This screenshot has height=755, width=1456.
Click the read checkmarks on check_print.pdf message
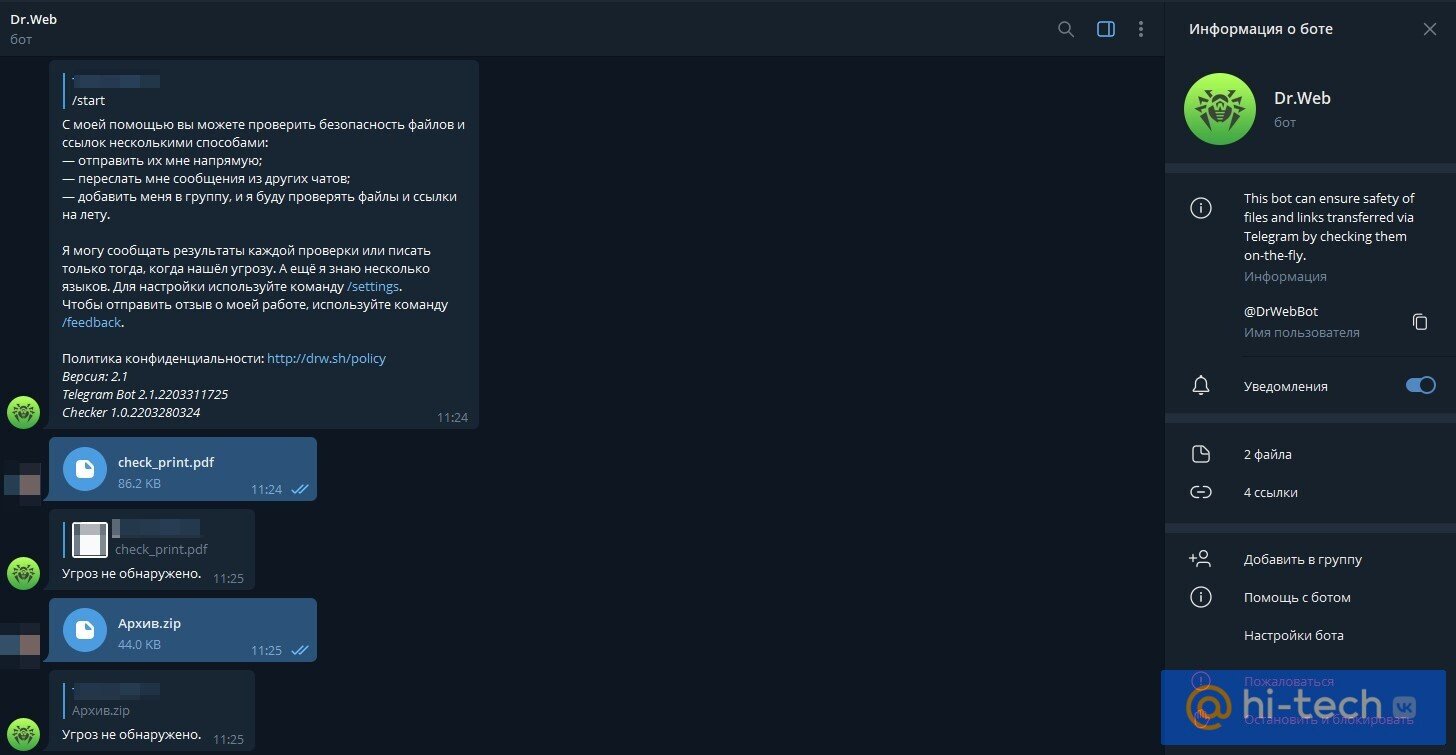[x=299, y=489]
